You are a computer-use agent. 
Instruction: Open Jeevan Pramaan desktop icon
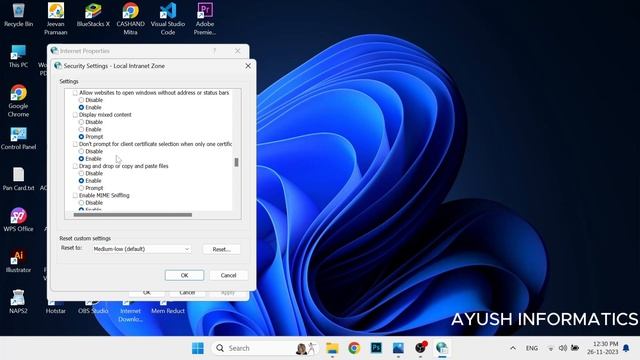[x=56, y=19]
